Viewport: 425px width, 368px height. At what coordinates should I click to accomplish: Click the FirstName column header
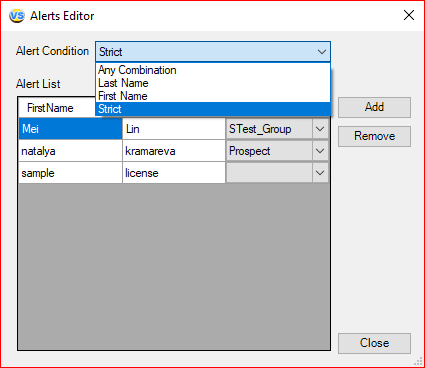(x=57, y=108)
